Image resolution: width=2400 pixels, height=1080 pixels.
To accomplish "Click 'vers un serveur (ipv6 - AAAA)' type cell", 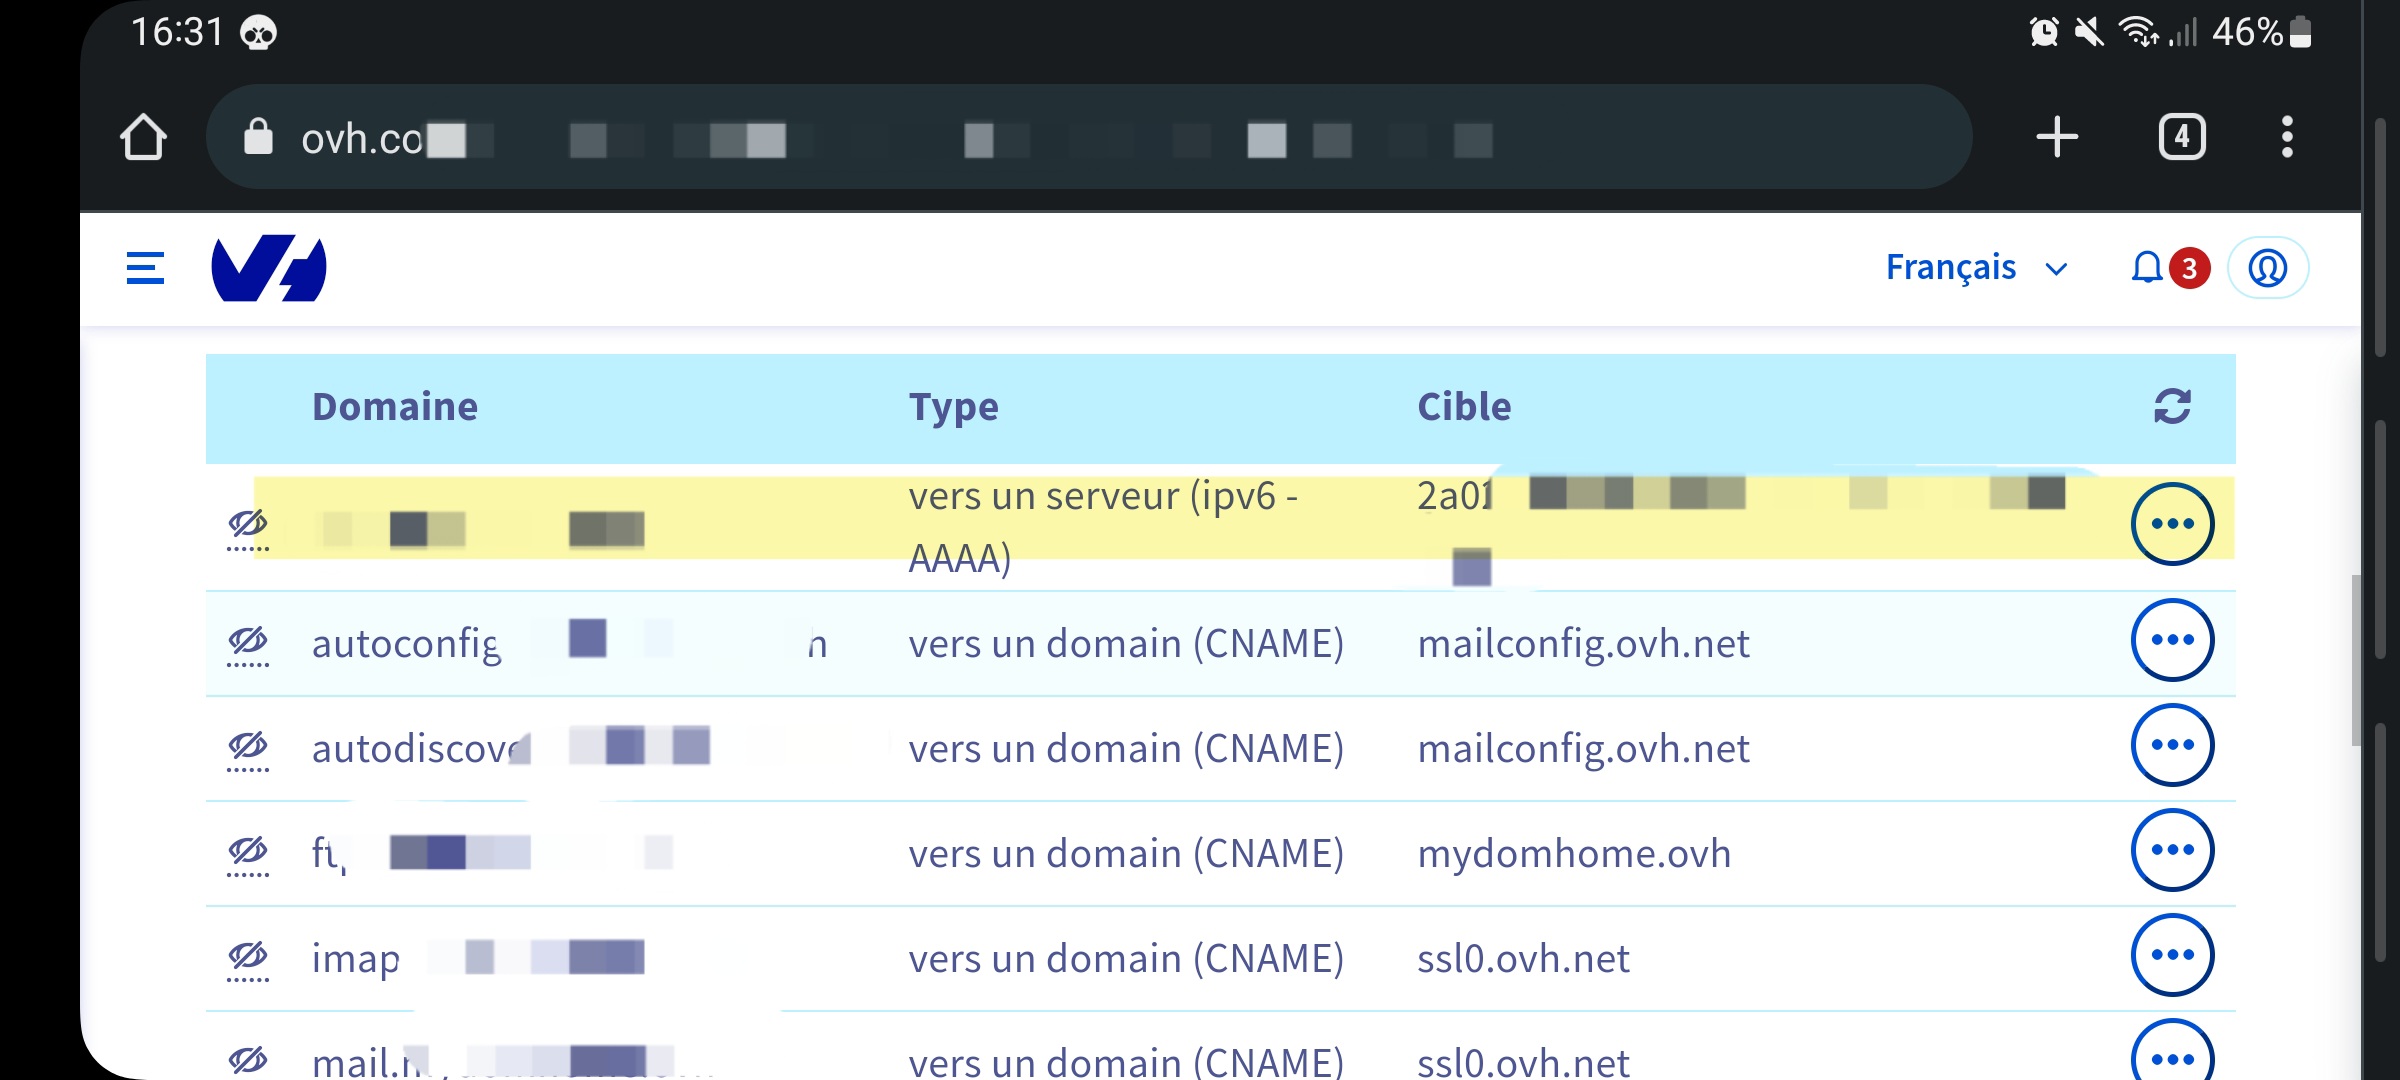I will pos(1103,527).
